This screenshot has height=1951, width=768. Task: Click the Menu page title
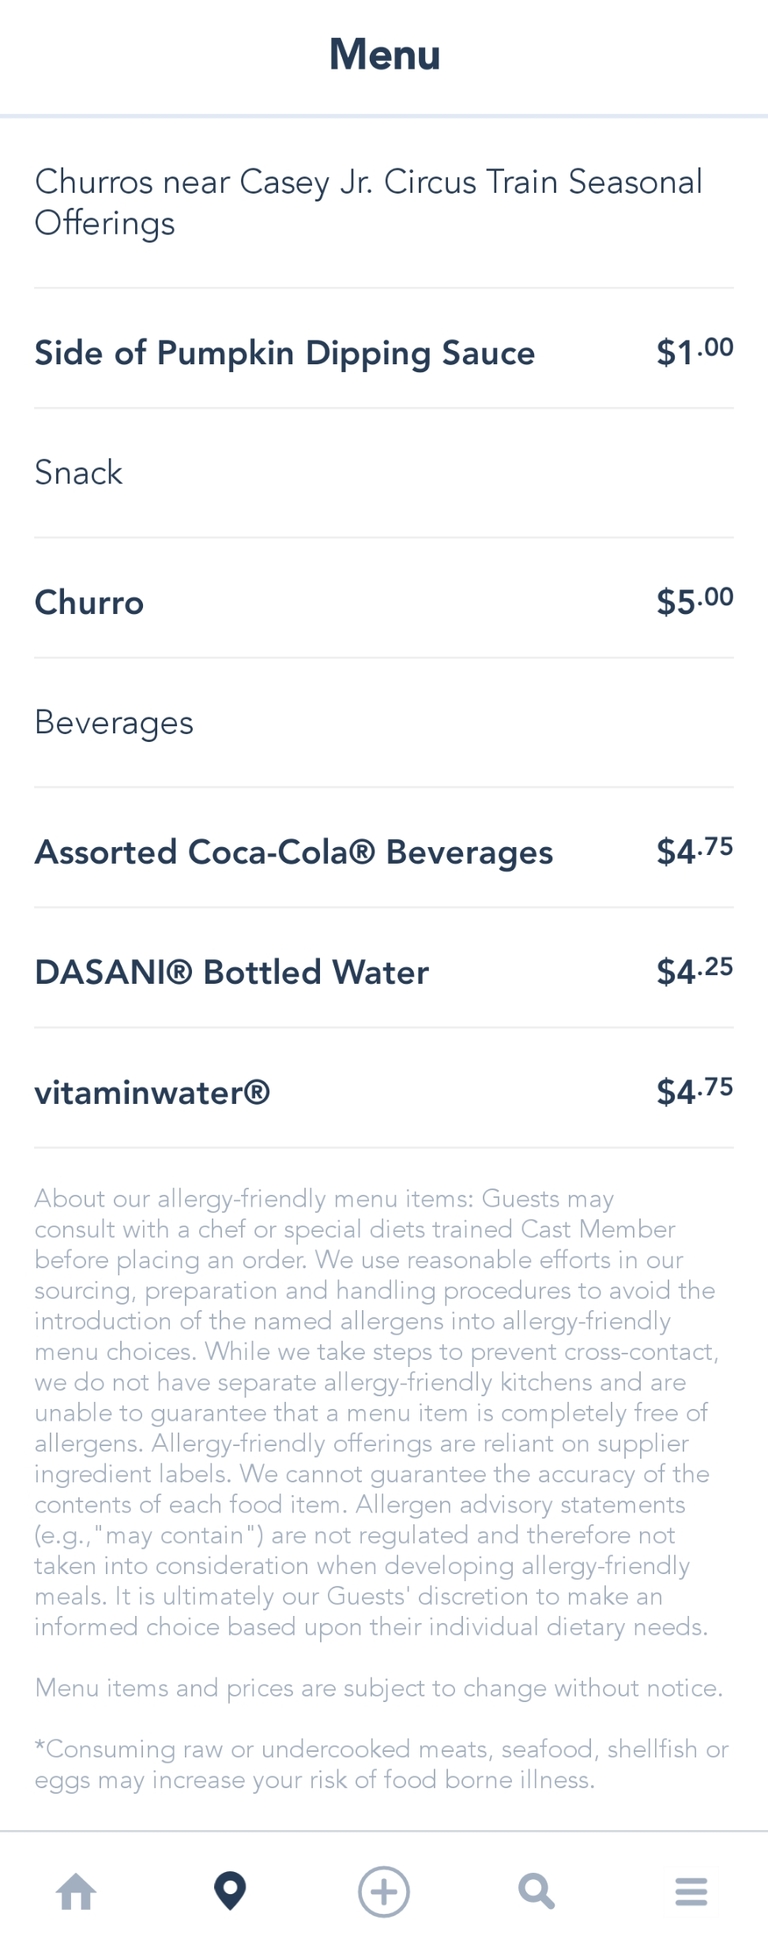point(385,55)
